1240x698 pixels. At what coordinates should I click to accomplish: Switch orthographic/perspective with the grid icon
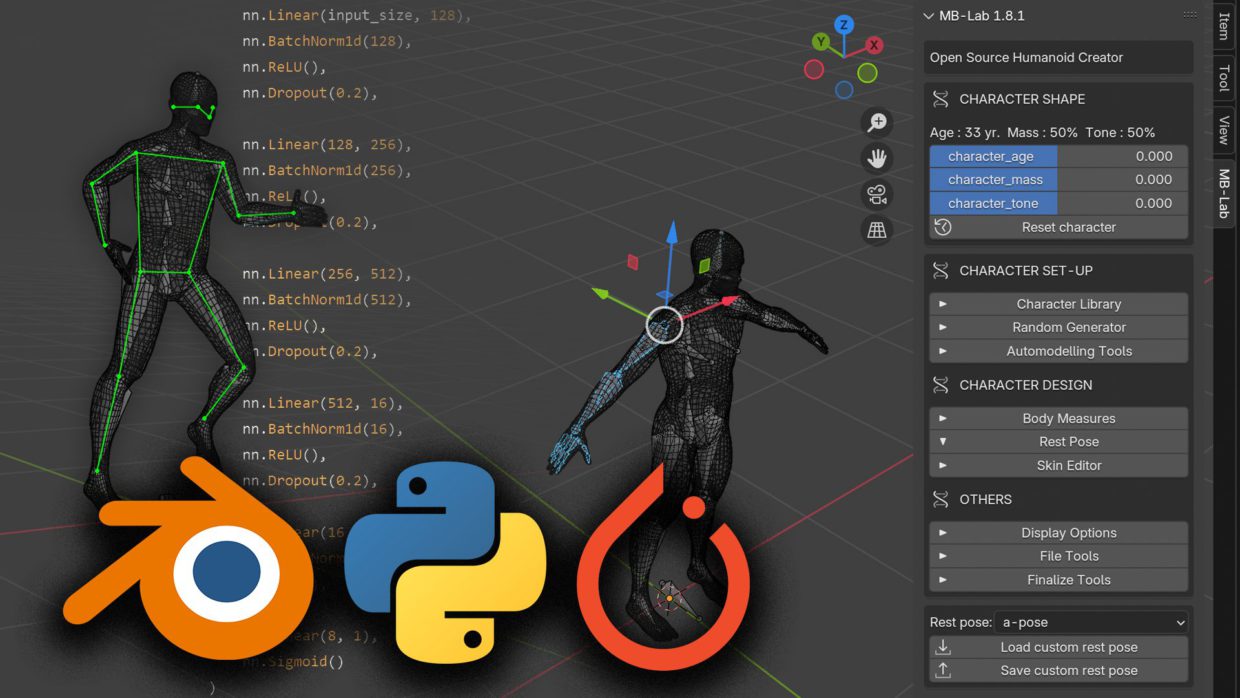pos(877,230)
